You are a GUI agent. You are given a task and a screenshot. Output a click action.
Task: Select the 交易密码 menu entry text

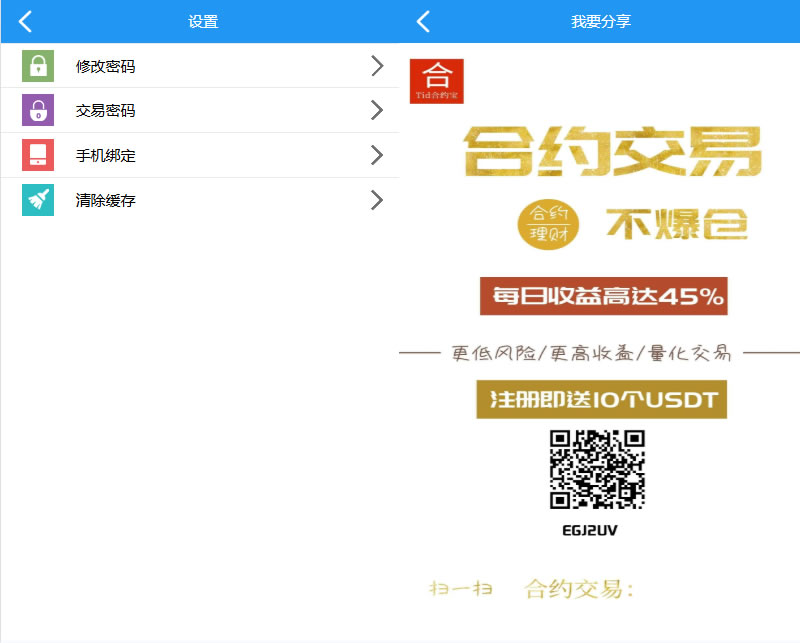105,111
